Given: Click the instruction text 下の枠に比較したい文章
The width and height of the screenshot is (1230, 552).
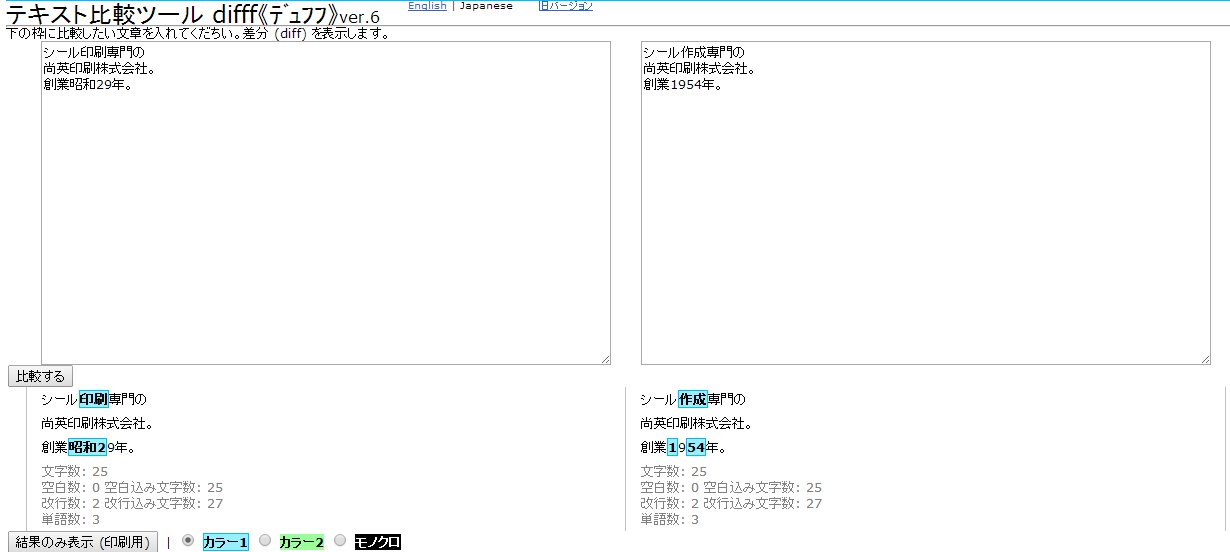Looking at the screenshot, I should tap(198, 34).
